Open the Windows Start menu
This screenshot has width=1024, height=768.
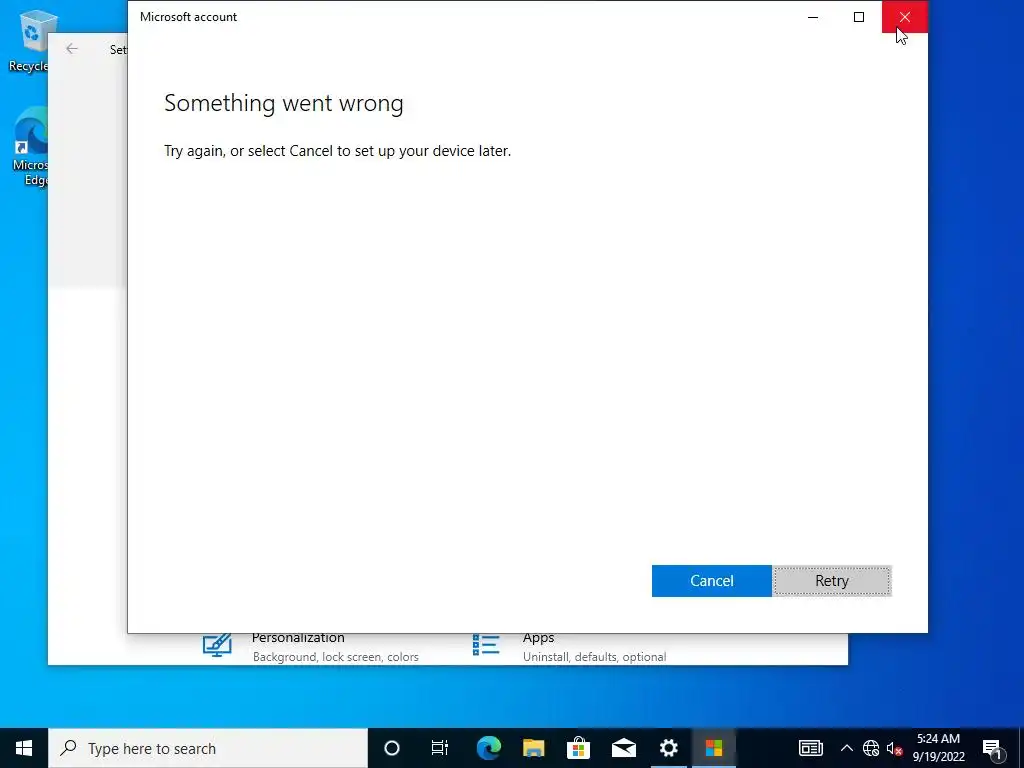(24, 748)
